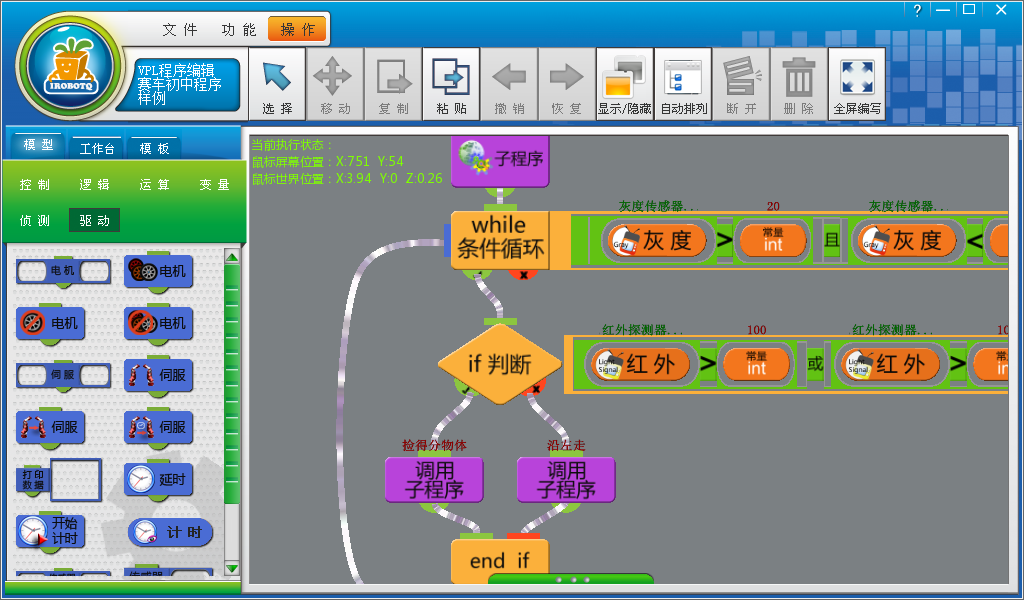Switch palette category to 控制
The image size is (1024, 600).
tap(35, 185)
